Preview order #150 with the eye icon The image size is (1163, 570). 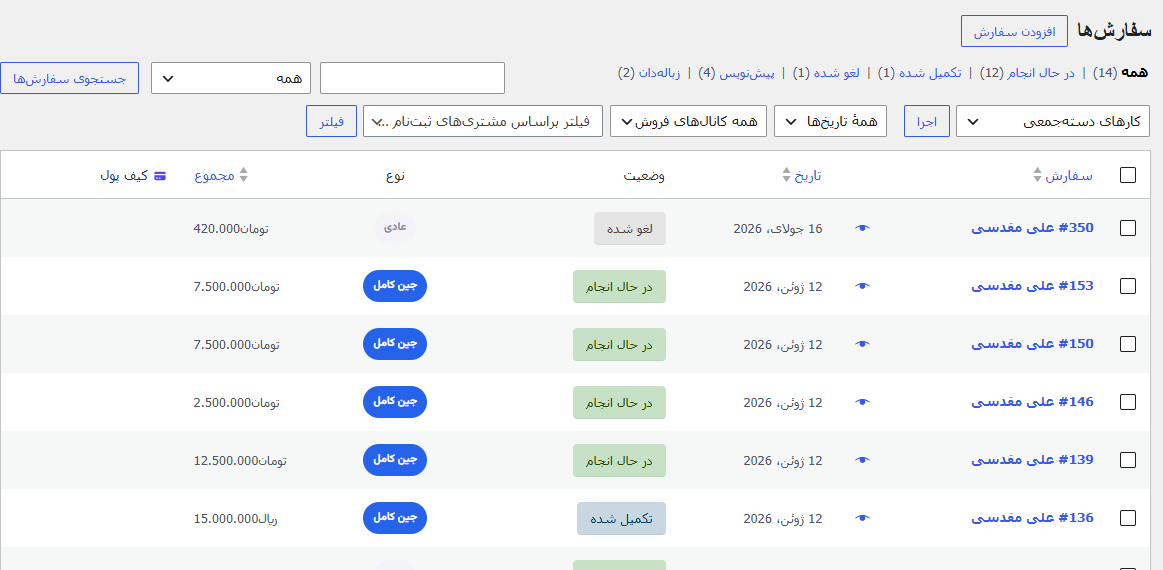pos(862,344)
